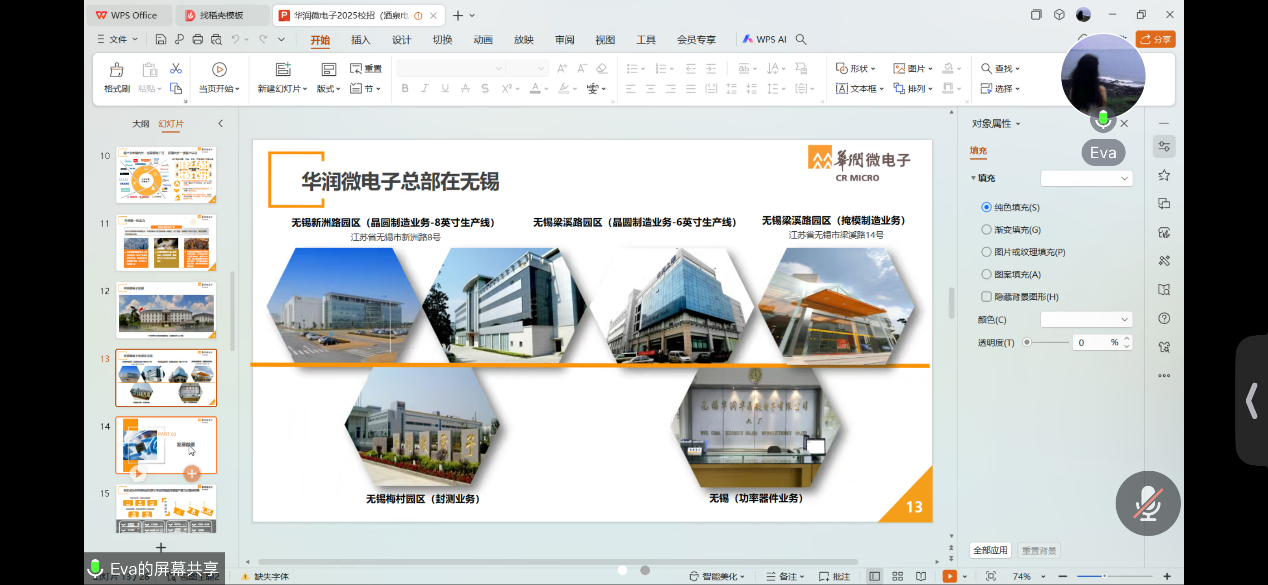Open the File (文件) menu dropdown

(118, 40)
